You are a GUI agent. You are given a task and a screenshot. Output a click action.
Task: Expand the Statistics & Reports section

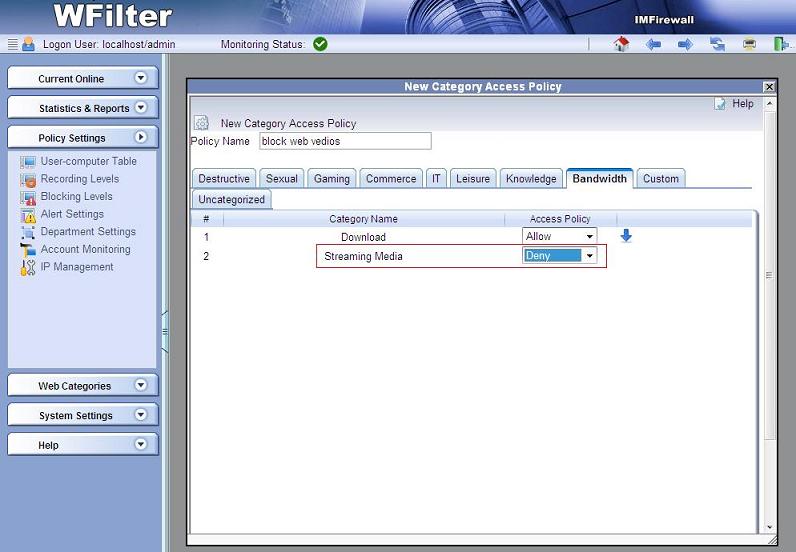click(x=141, y=107)
